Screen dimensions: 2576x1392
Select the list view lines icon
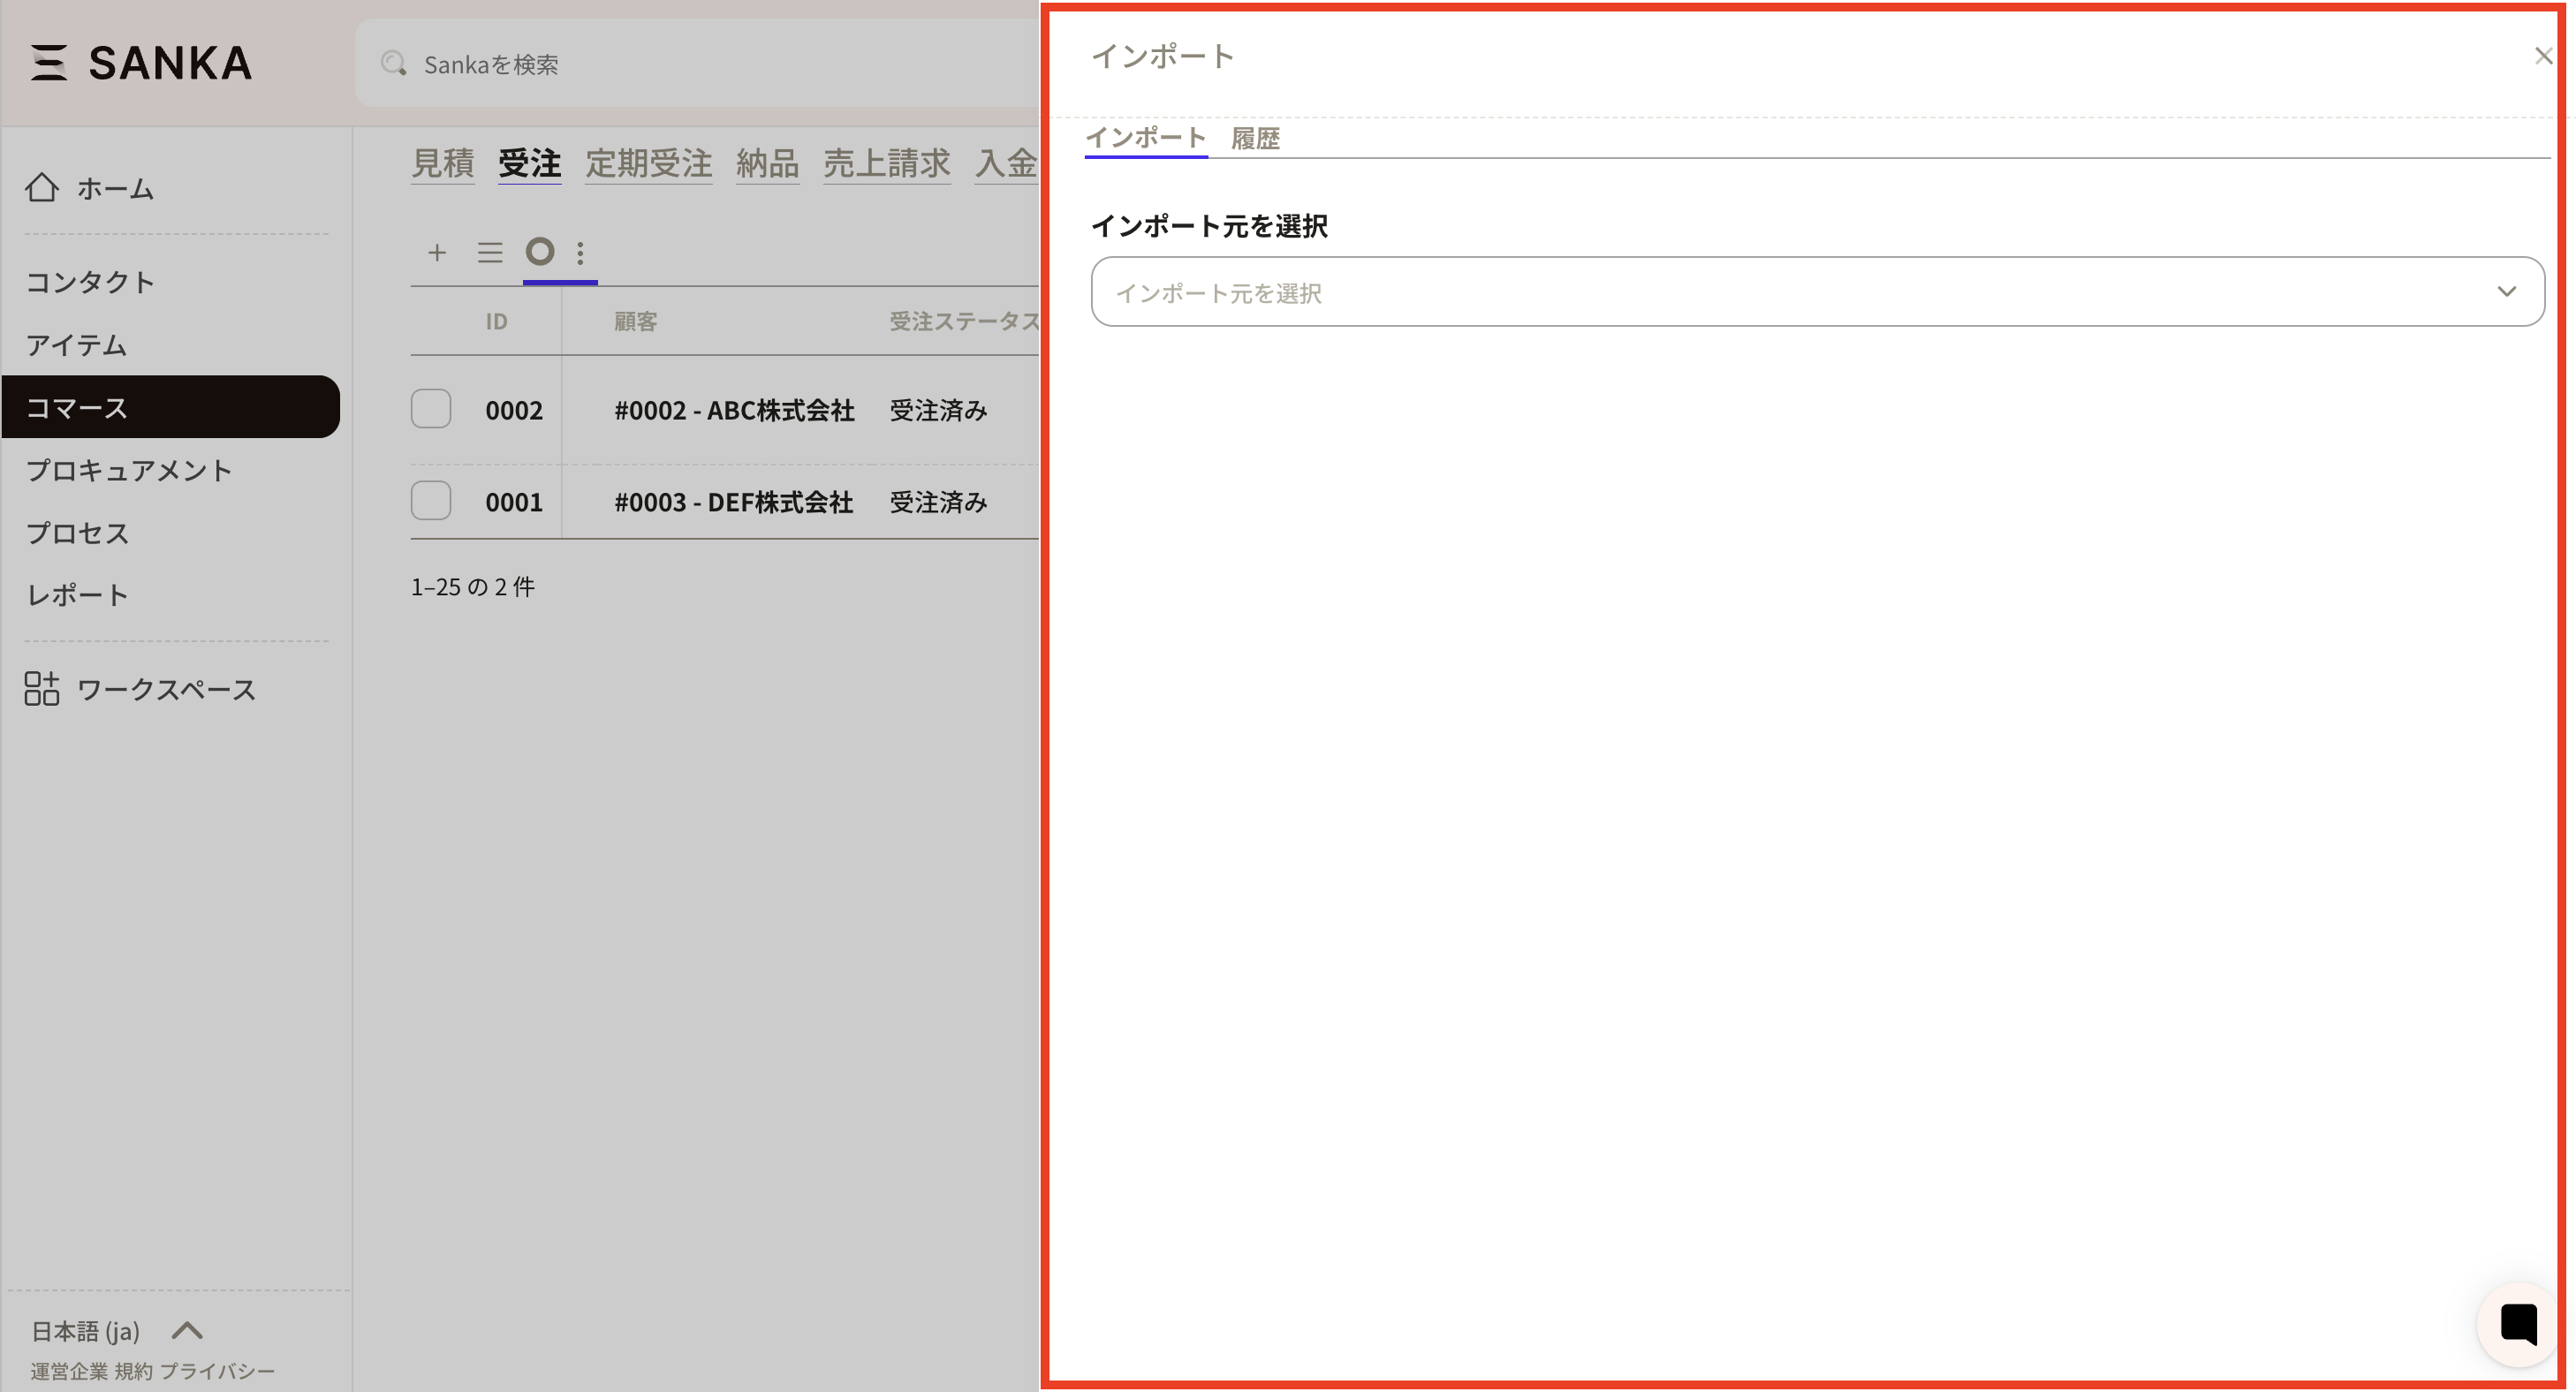coord(490,252)
